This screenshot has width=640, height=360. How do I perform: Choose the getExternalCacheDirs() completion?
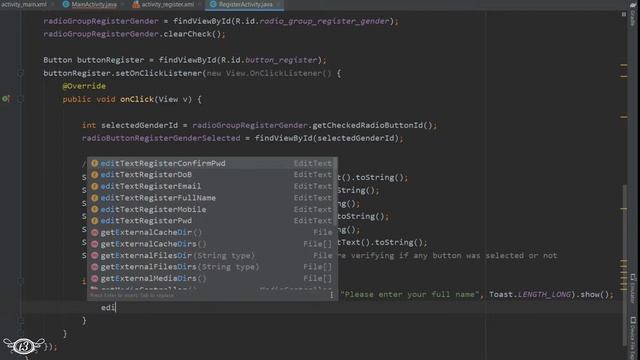pyautogui.click(x=212, y=244)
